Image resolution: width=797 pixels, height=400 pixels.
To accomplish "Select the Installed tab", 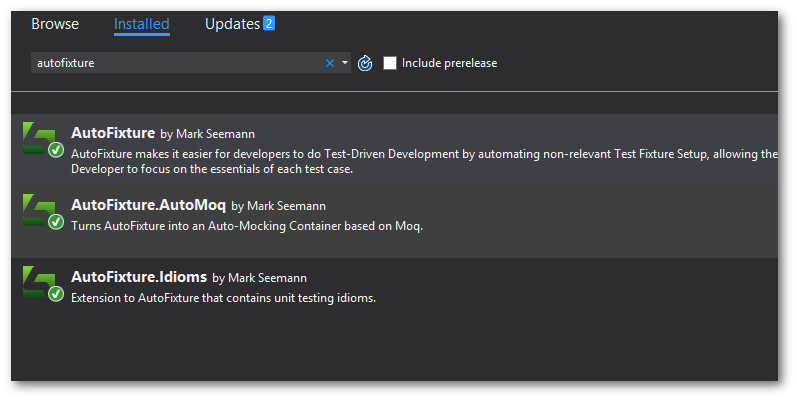I will [142, 24].
